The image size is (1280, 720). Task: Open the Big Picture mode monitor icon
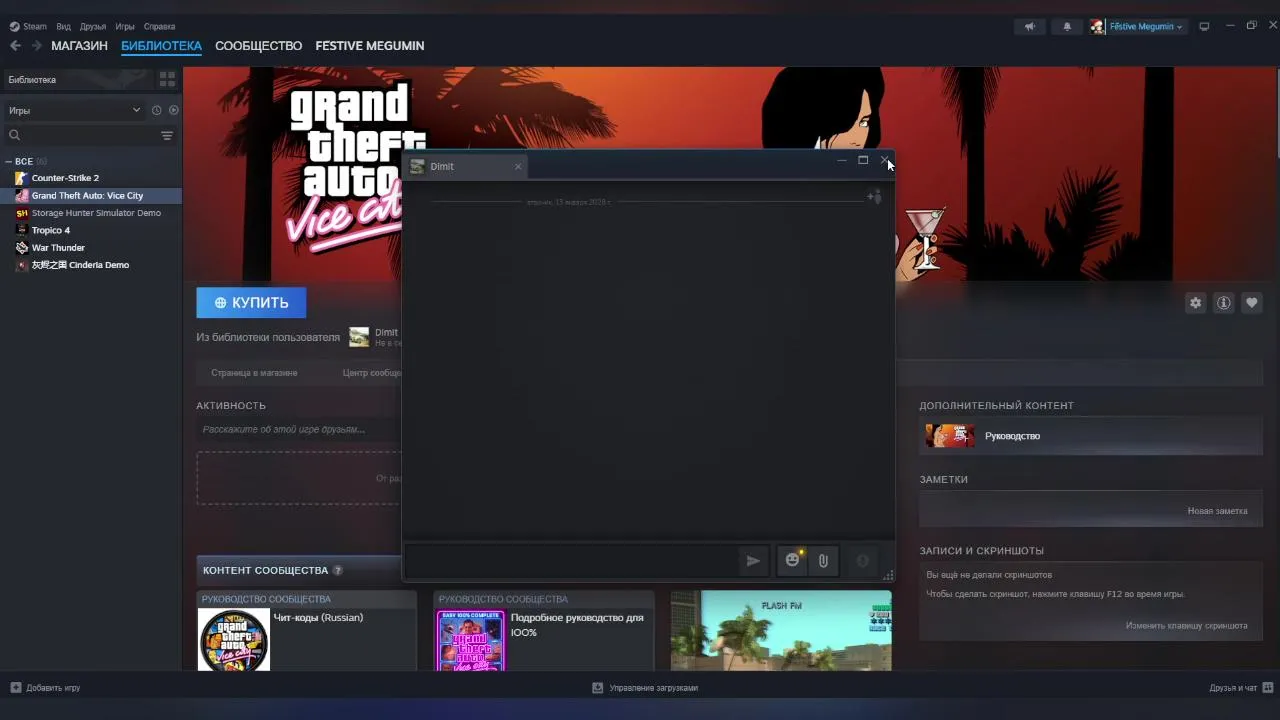tap(1204, 27)
